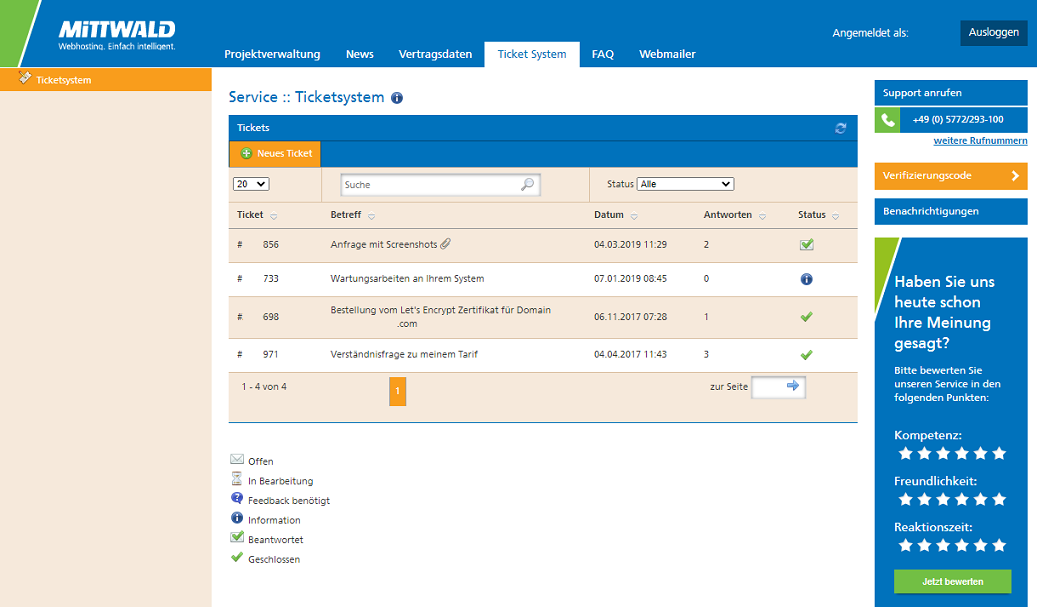Click the information status icon for ticket 733
Image resolution: width=1037 pixels, height=607 pixels.
point(806,279)
